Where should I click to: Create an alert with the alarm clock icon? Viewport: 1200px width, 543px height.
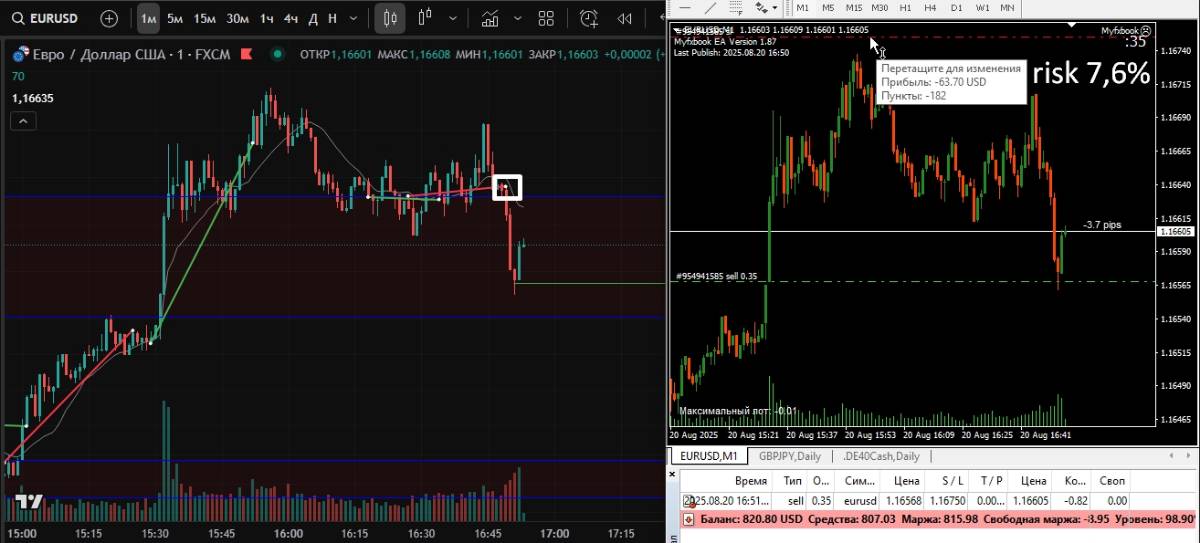pyautogui.click(x=590, y=18)
